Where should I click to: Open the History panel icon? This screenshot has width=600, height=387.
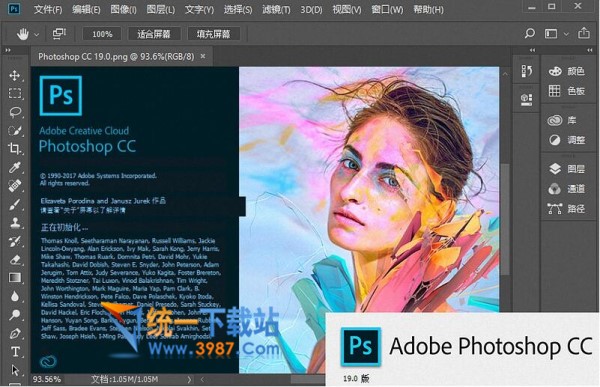tap(526, 71)
